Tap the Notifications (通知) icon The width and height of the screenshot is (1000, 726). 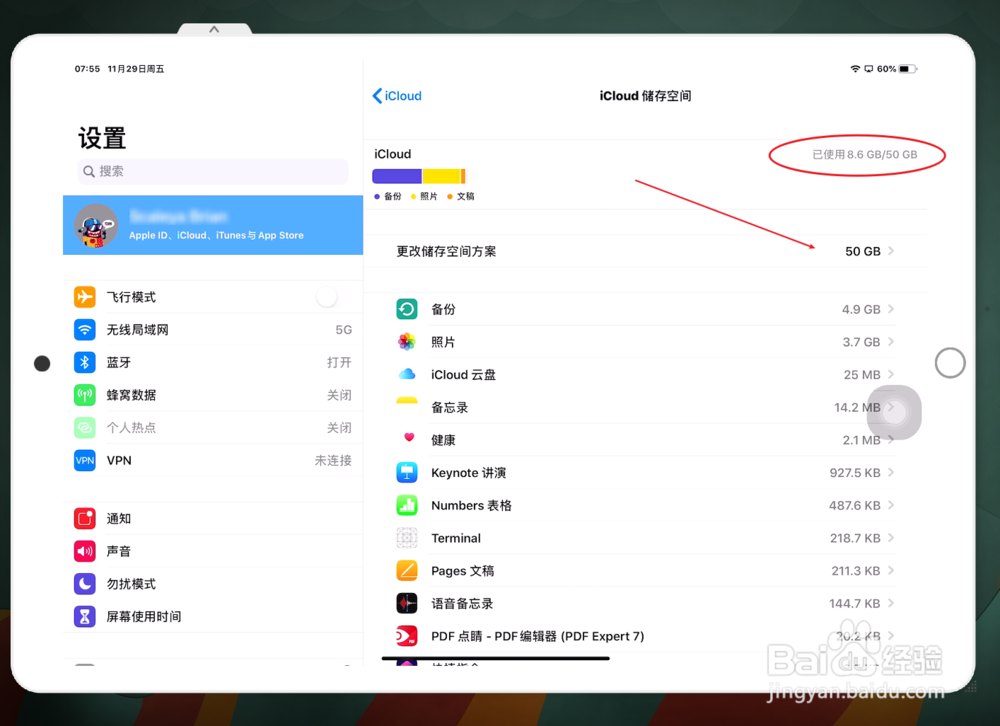tap(85, 519)
